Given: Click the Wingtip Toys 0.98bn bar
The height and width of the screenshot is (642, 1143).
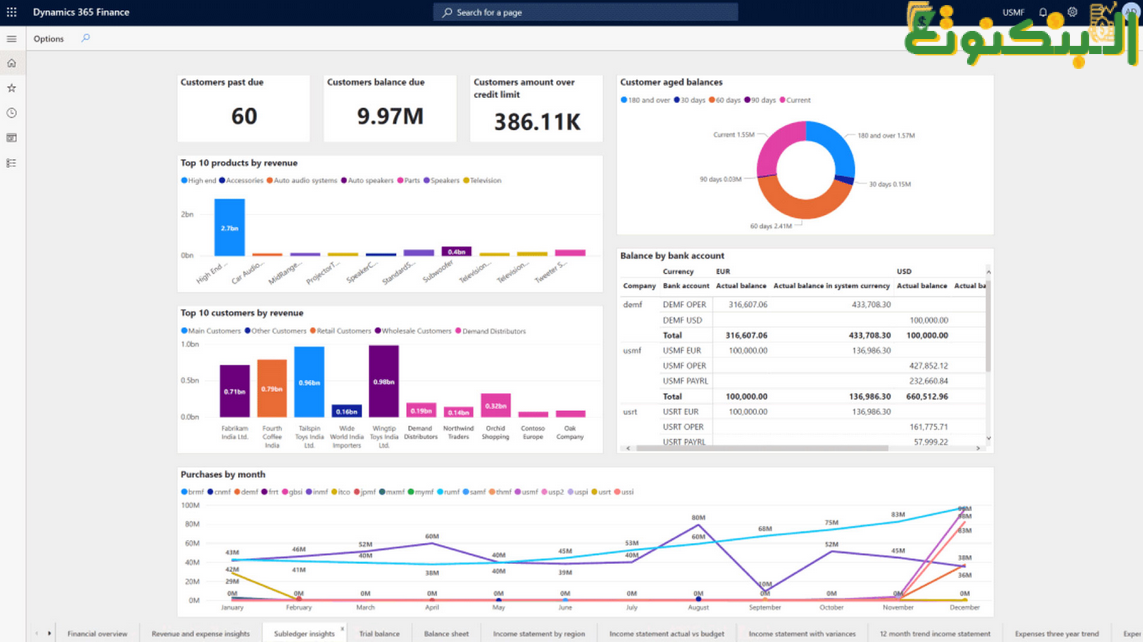Looking at the screenshot, I should click(383, 381).
